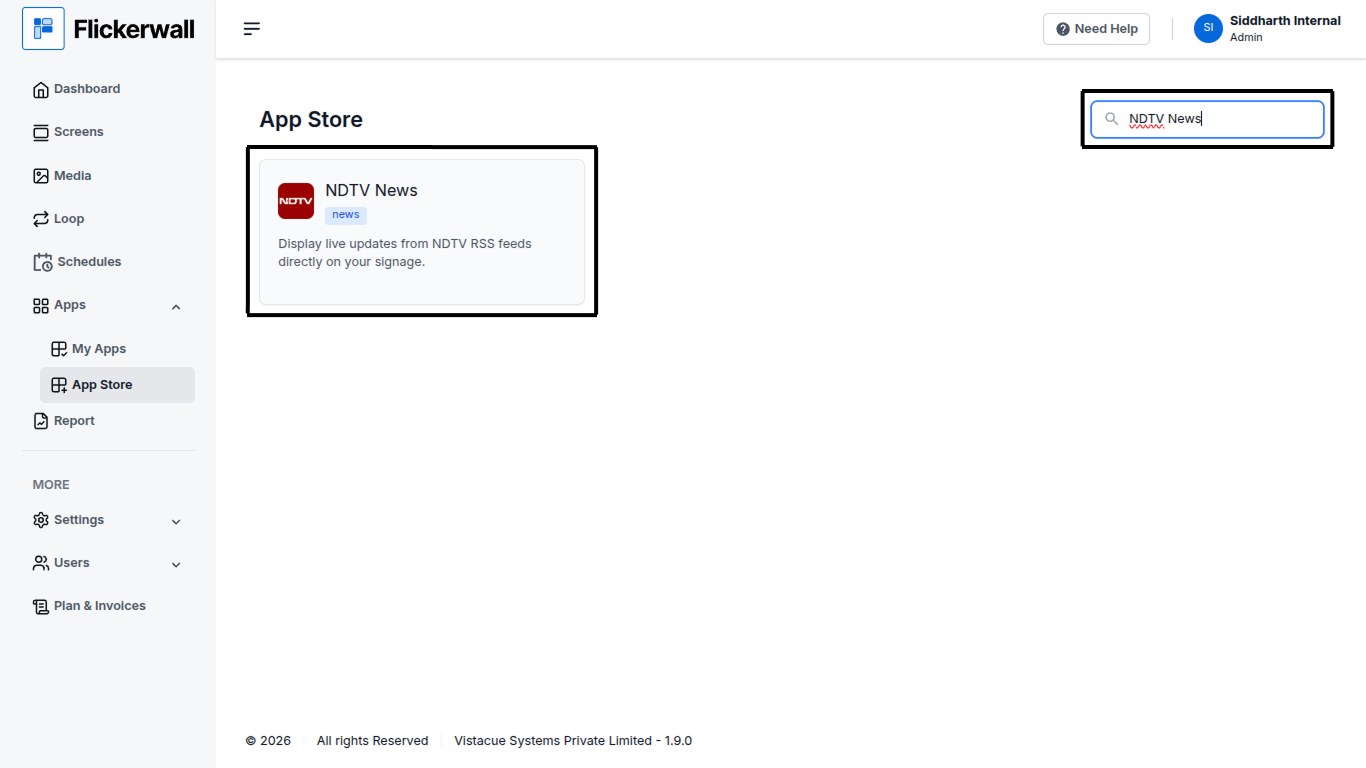Open the NDTV News app title
The width and height of the screenshot is (1366, 768).
point(371,190)
